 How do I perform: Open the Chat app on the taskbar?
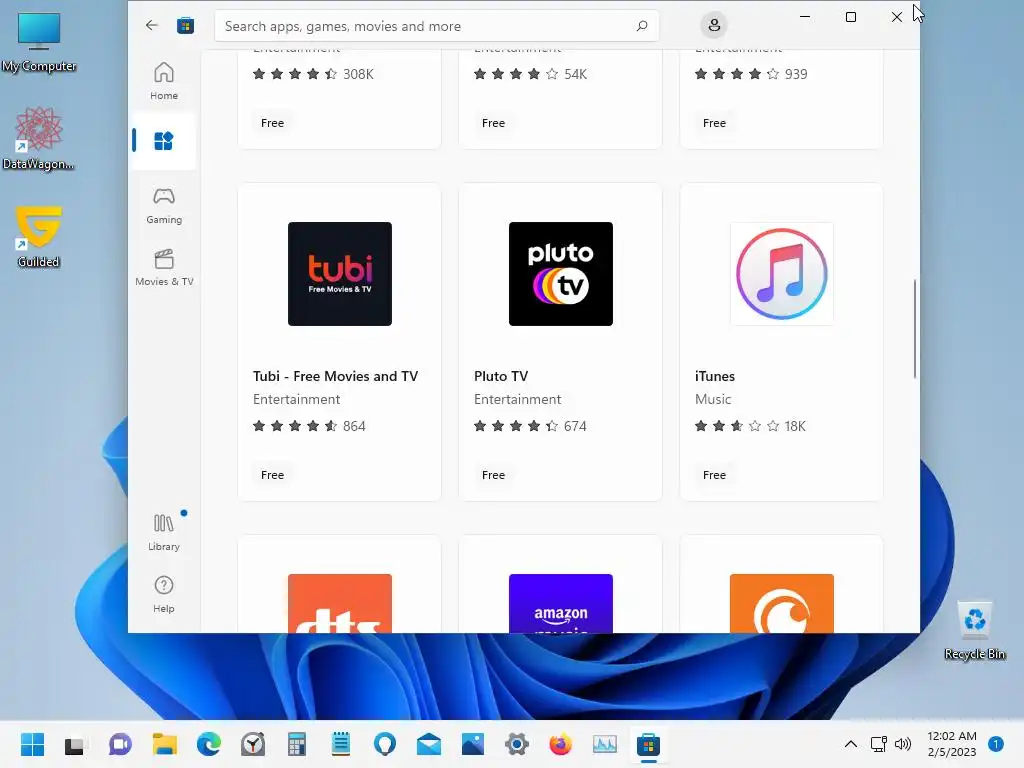120,744
